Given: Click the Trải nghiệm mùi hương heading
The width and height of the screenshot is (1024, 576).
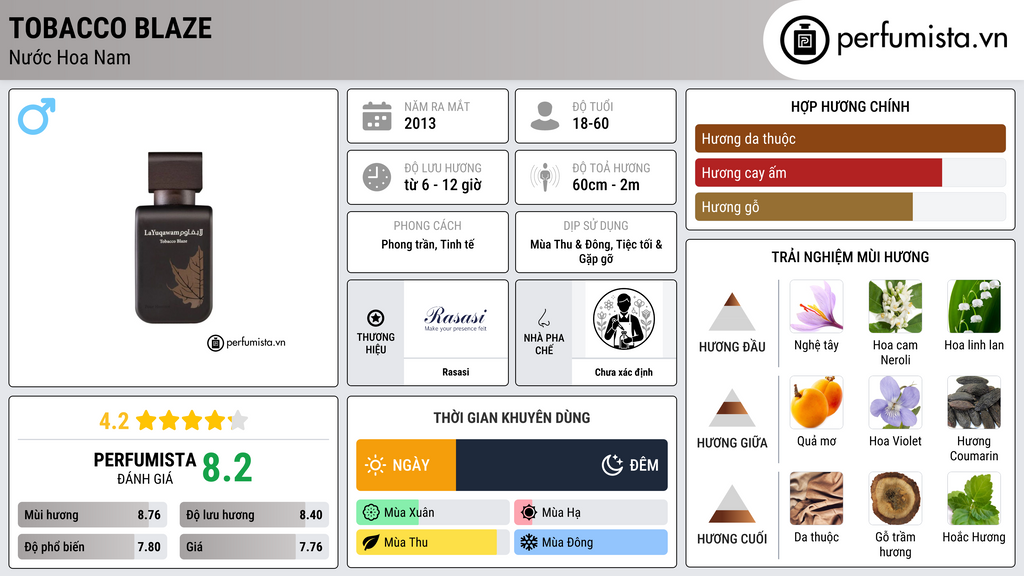Looking at the screenshot, I should pos(850,257).
